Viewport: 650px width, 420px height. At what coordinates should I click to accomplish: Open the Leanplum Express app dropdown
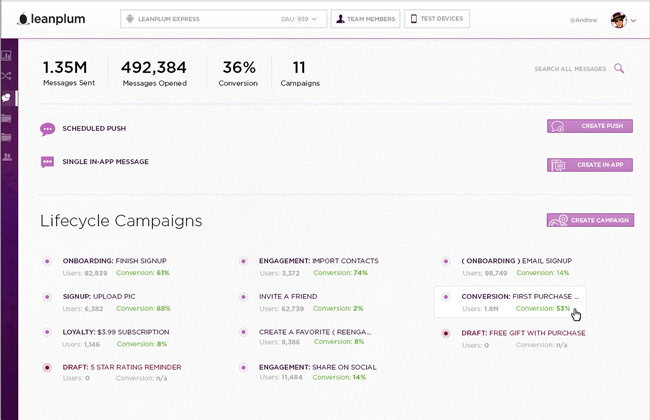[x=223, y=19]
